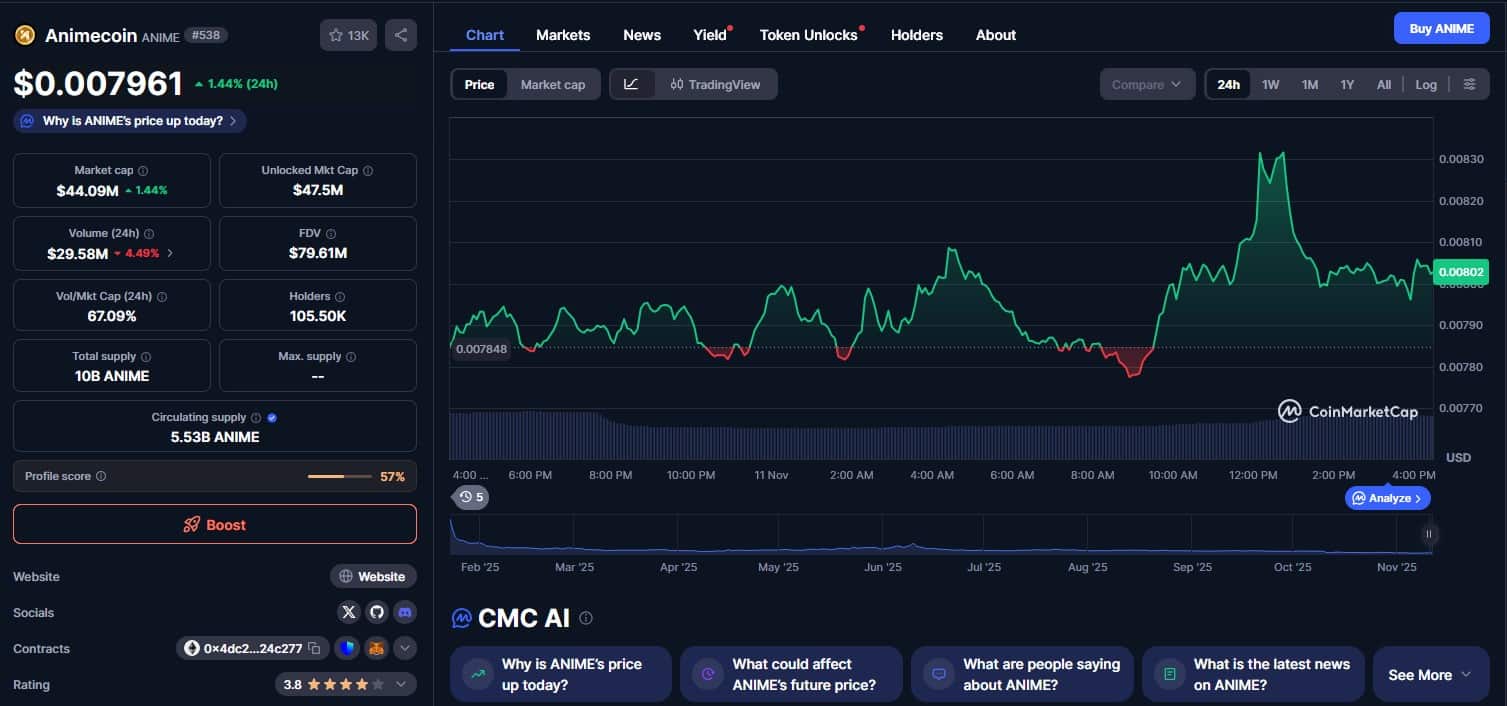The height and width of the screenshot is (706, 1507).
Task: Enable Log scale on chart
Action: [1426, 84]
